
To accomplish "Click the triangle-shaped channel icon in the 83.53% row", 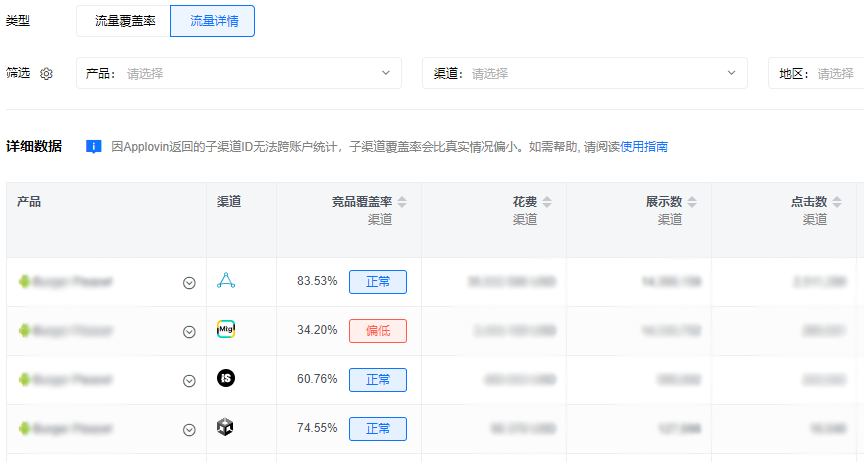I will pos(226,281).
